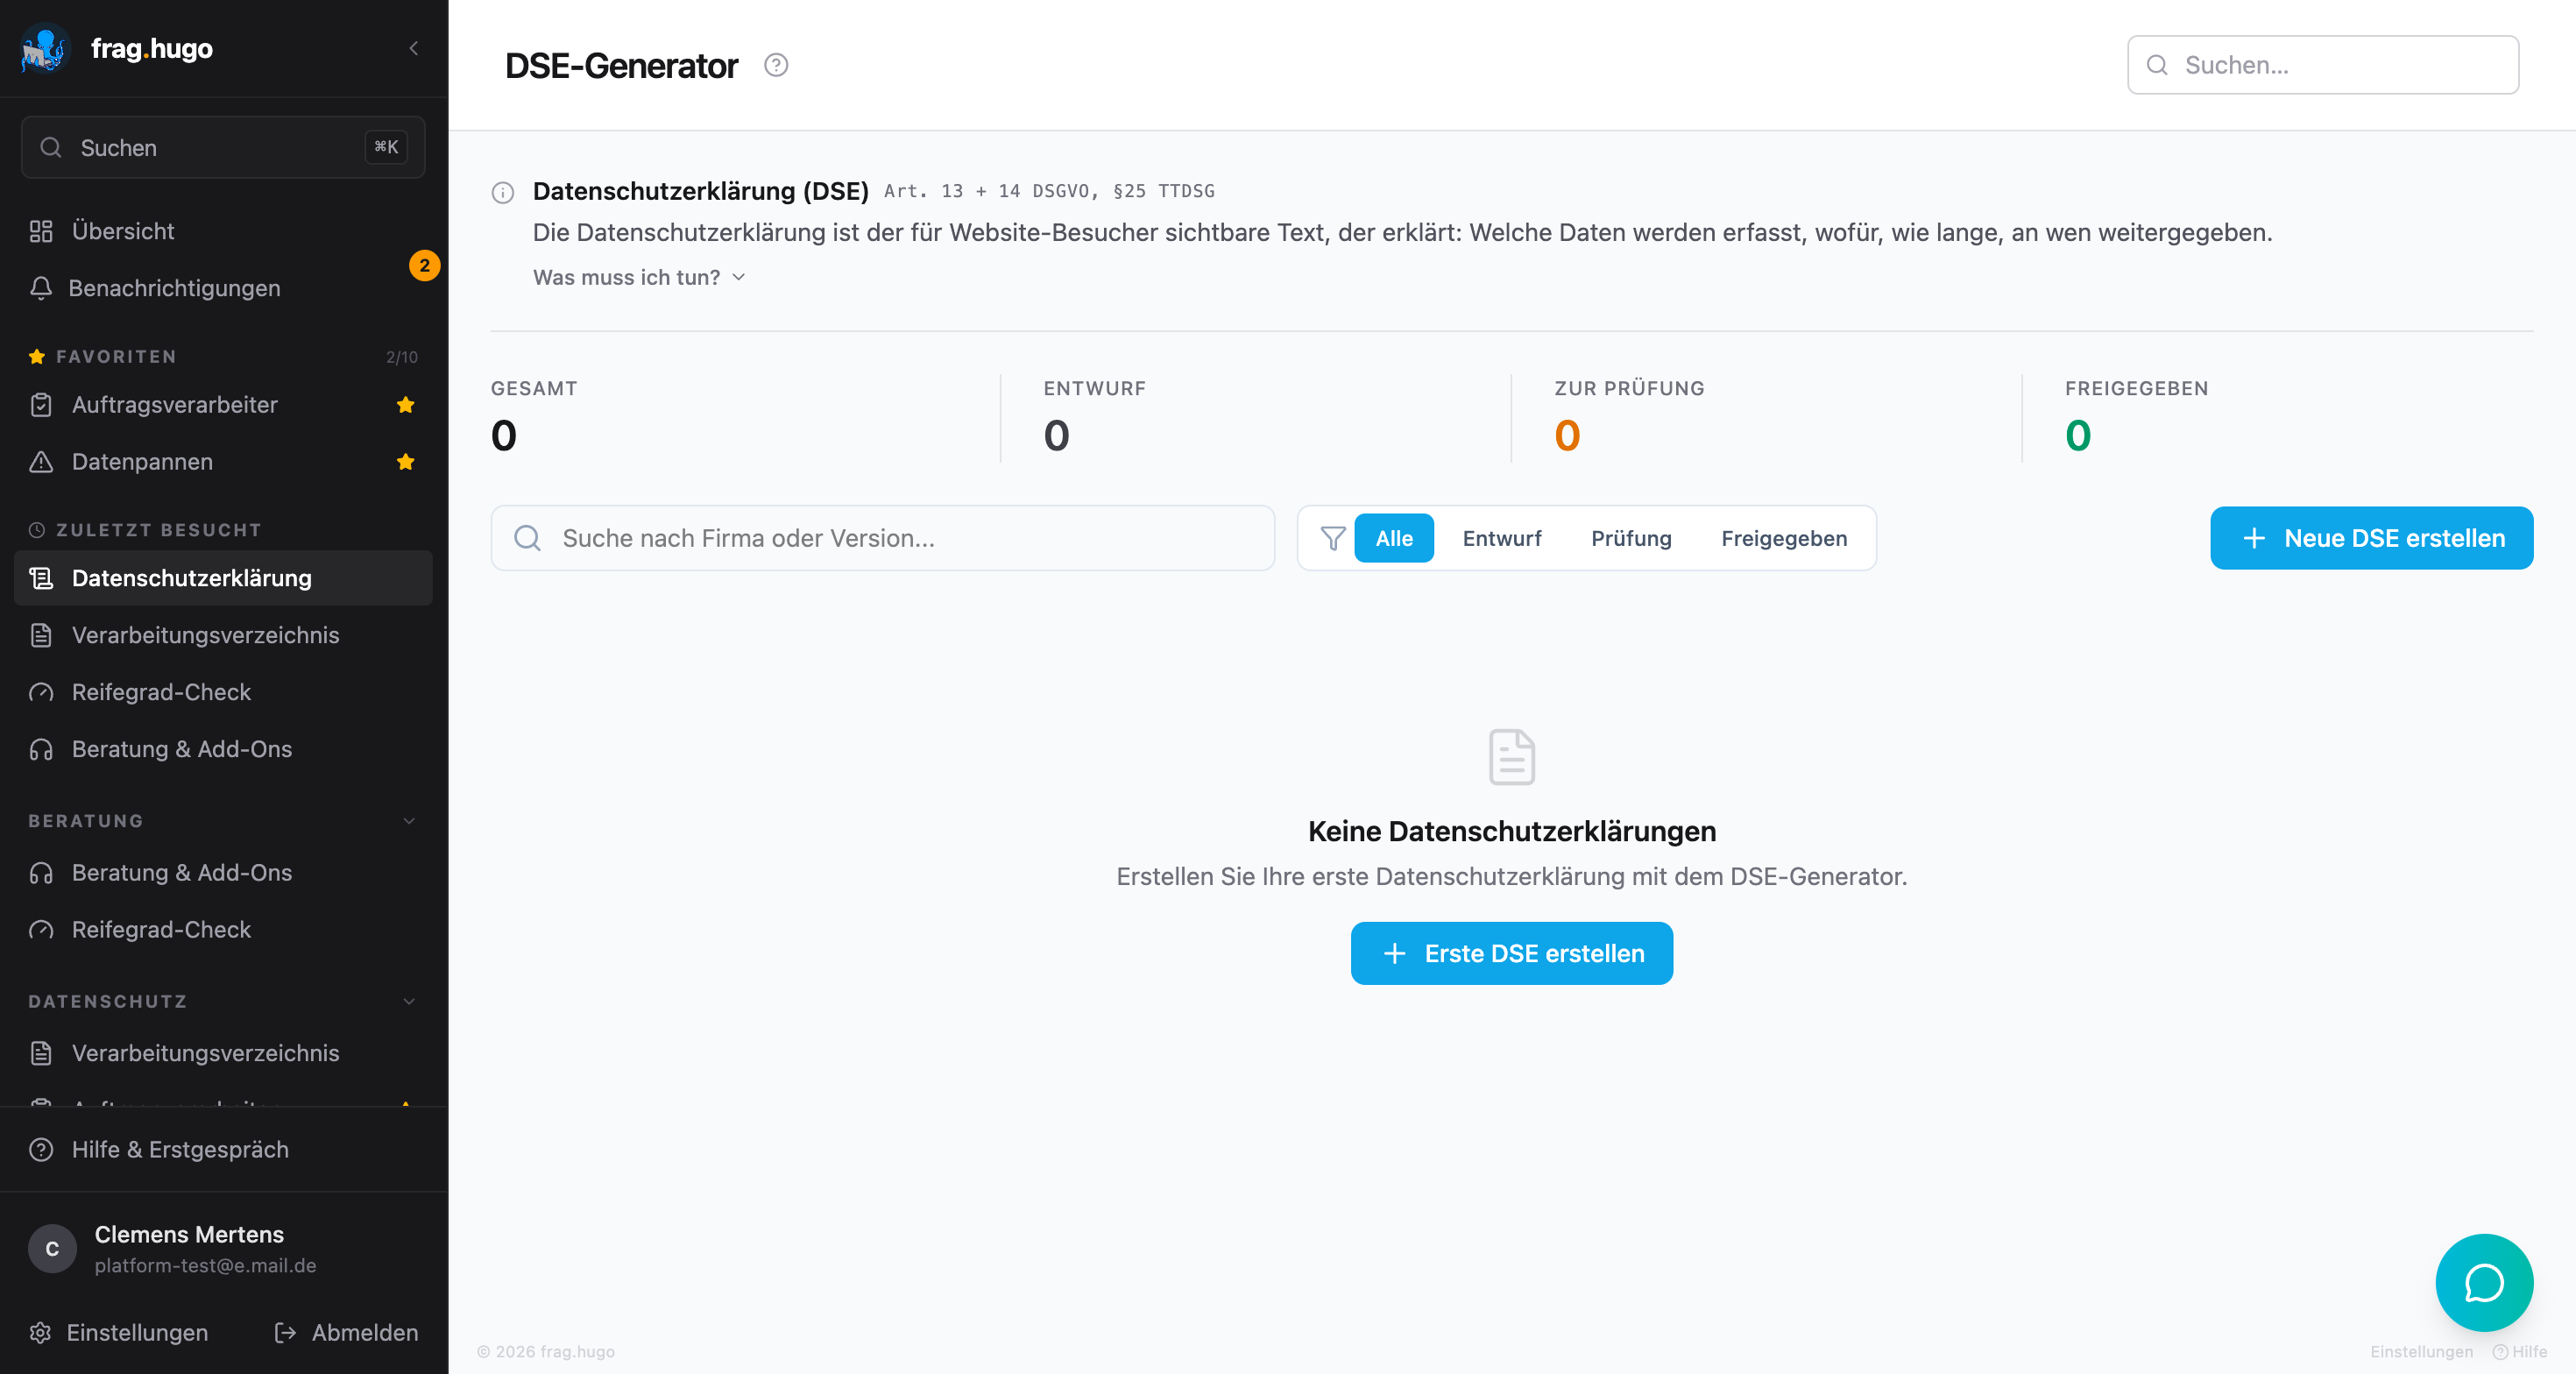Open Beratung & Add-Ons under Beratung section
Viewport: 2576px width, 1374px height.
point(222,872)
